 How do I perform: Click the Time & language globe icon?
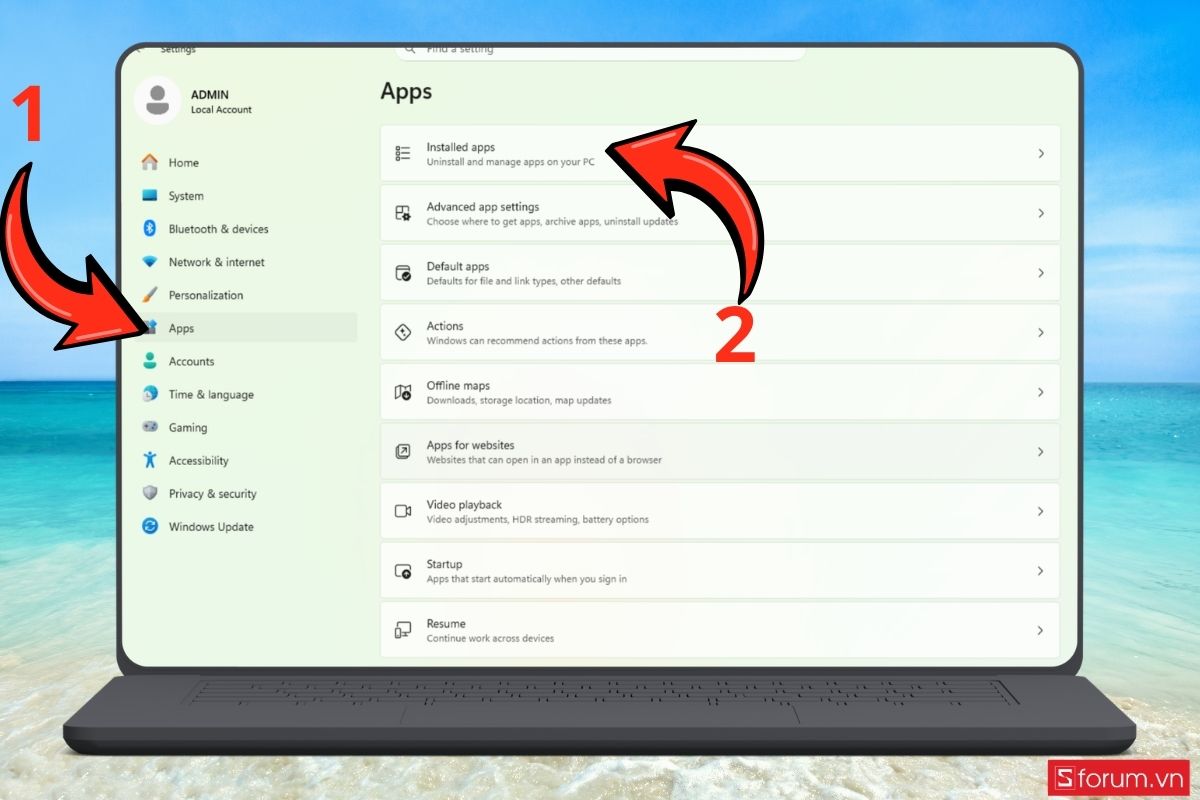pos(150,394)
